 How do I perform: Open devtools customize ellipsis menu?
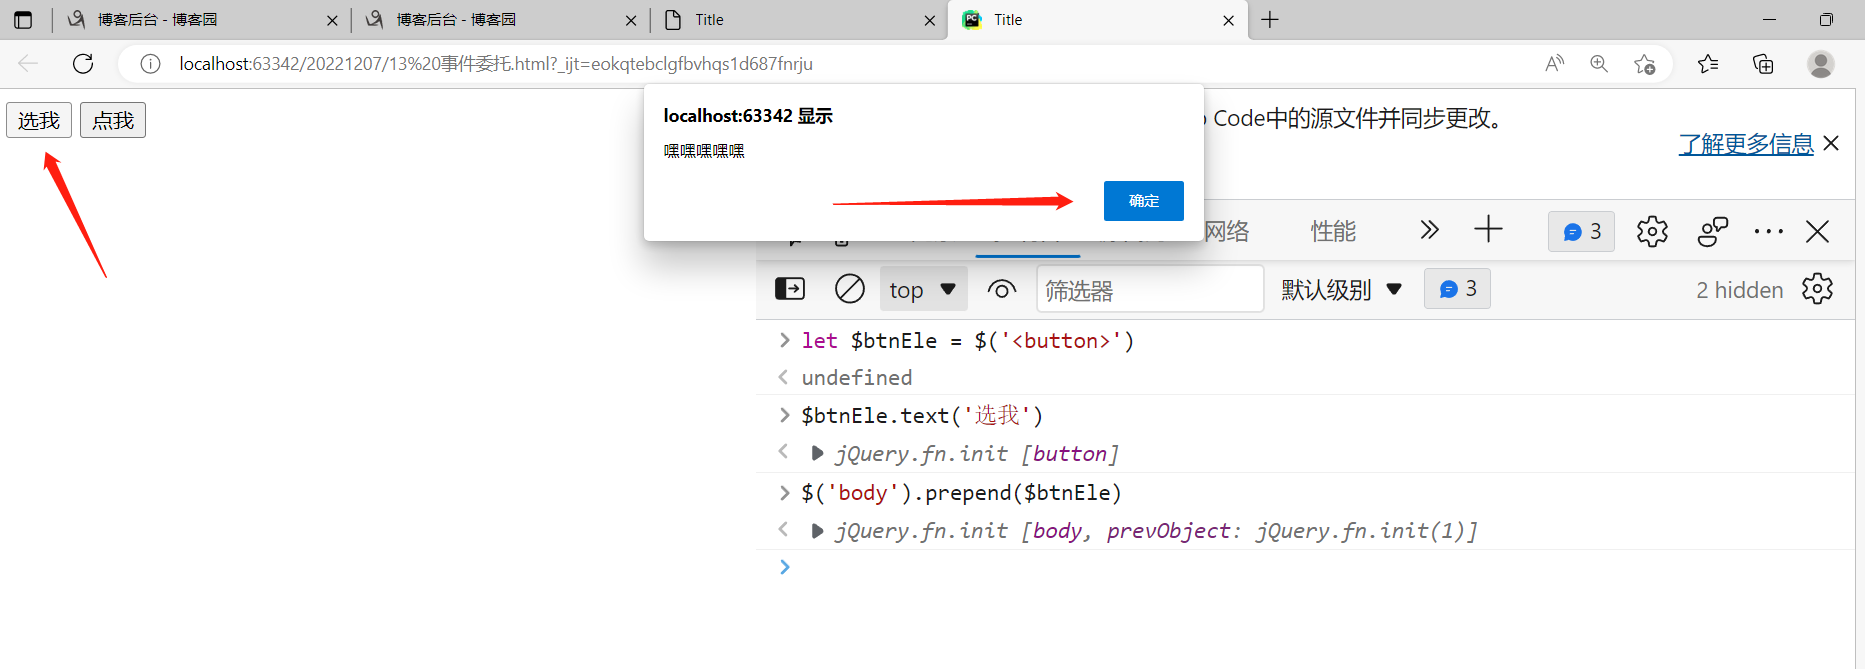pyautogui.click(x=1768, y=232)
